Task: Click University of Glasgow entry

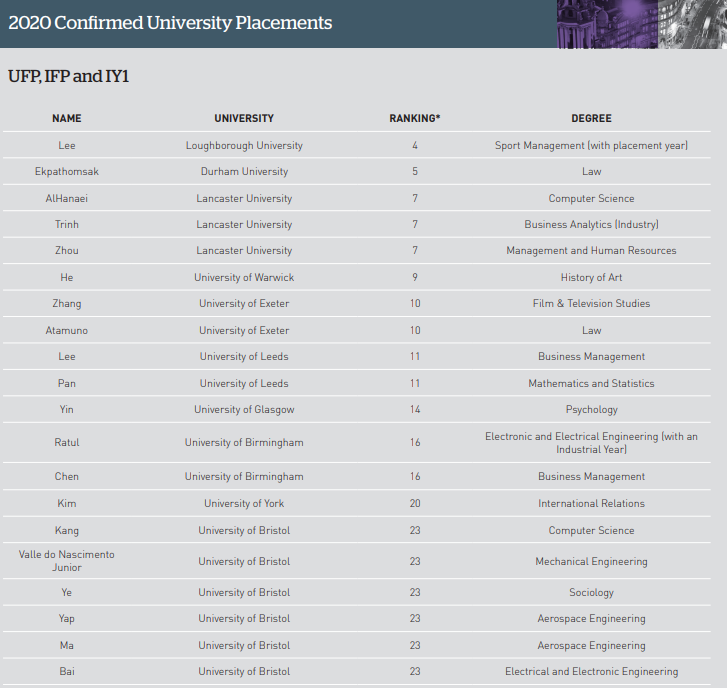Action: point(244,409)
